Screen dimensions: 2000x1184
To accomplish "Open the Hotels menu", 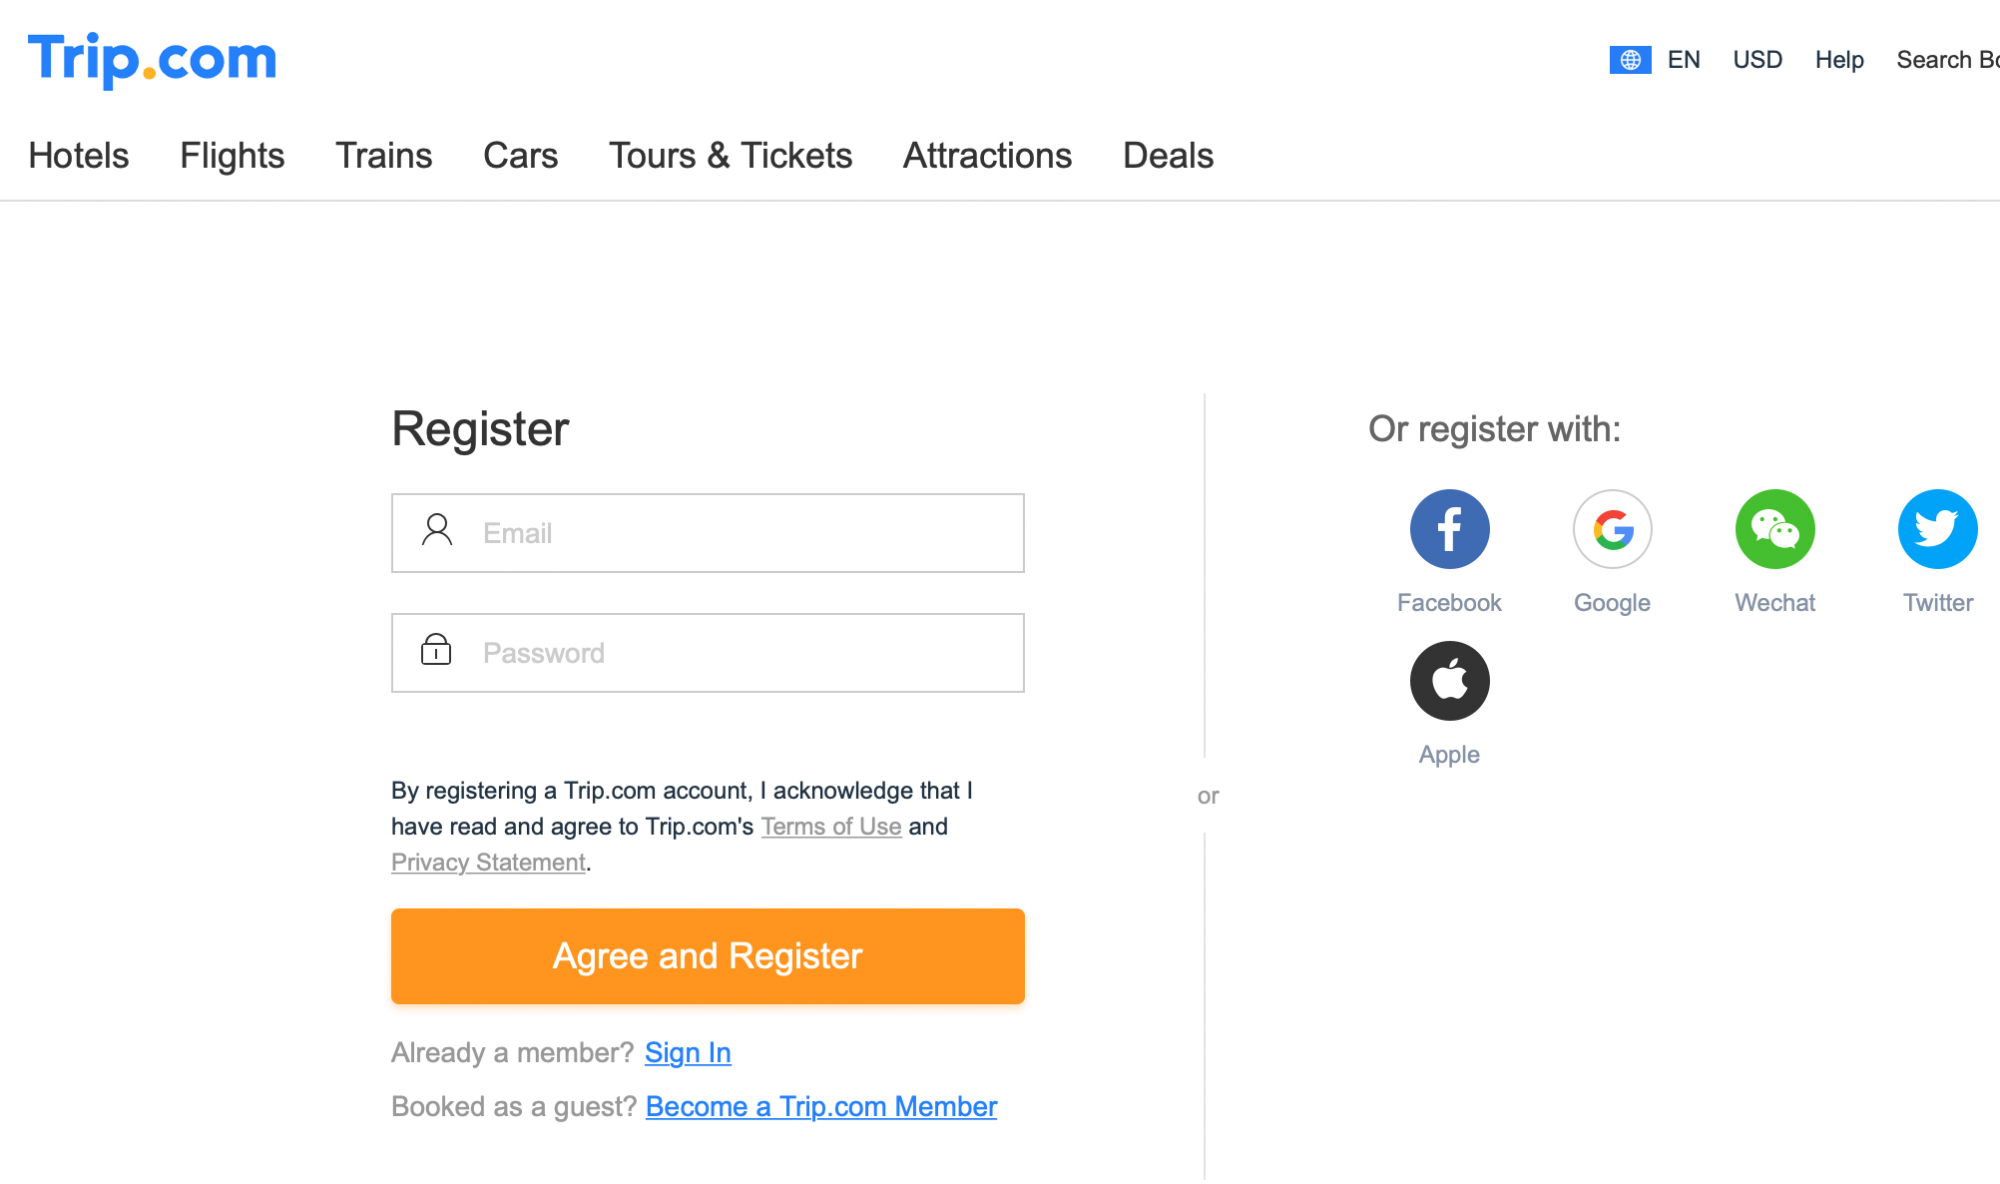I will (x=79, y=156).
